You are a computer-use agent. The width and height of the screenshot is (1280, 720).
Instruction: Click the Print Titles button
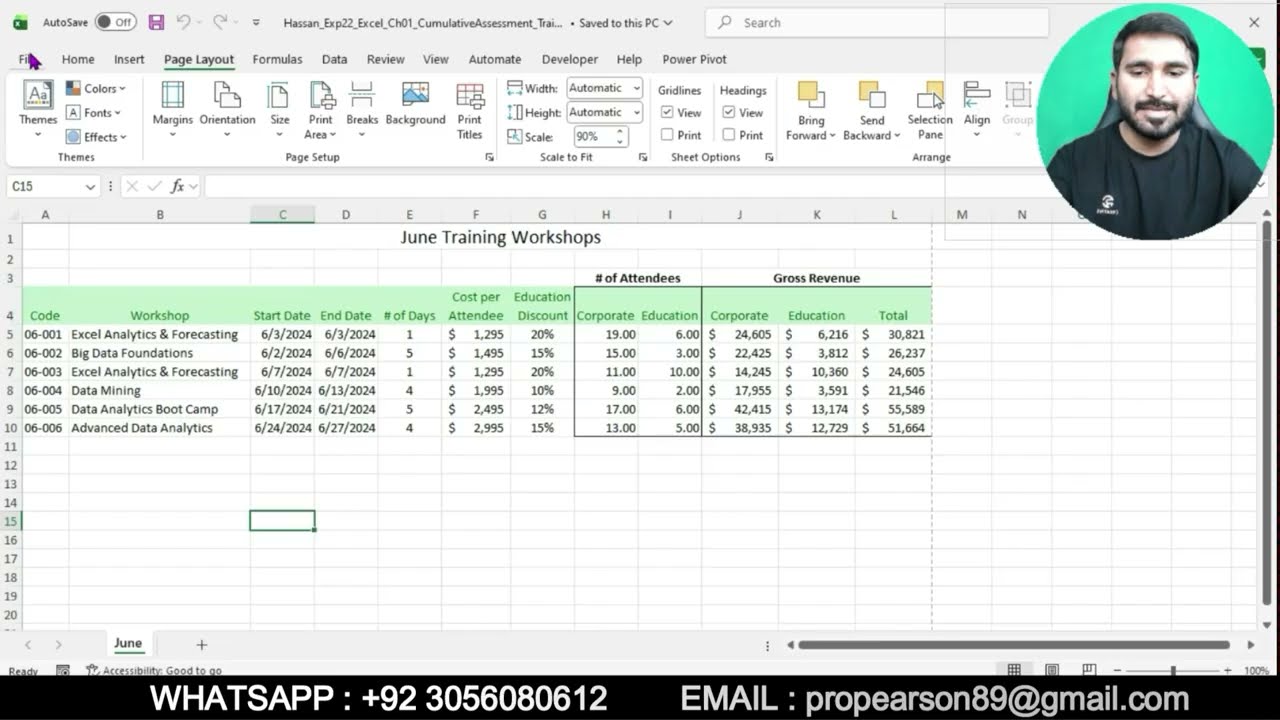pyautogui.click(x=470, y=110)
